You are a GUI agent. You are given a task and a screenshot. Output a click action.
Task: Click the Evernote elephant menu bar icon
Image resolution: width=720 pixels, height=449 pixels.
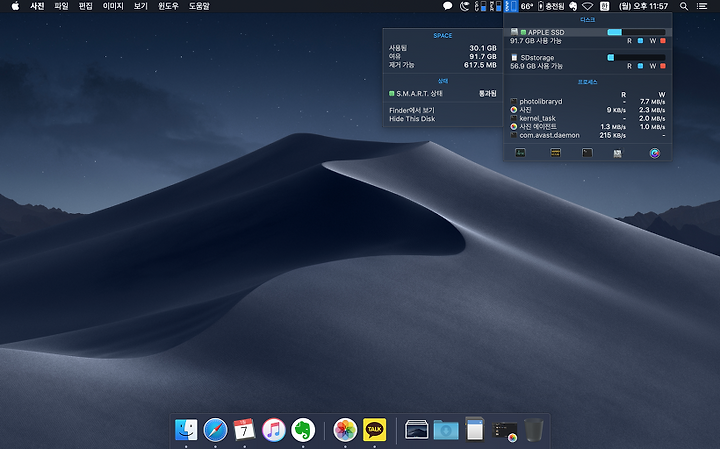click(x=573, y=6)
